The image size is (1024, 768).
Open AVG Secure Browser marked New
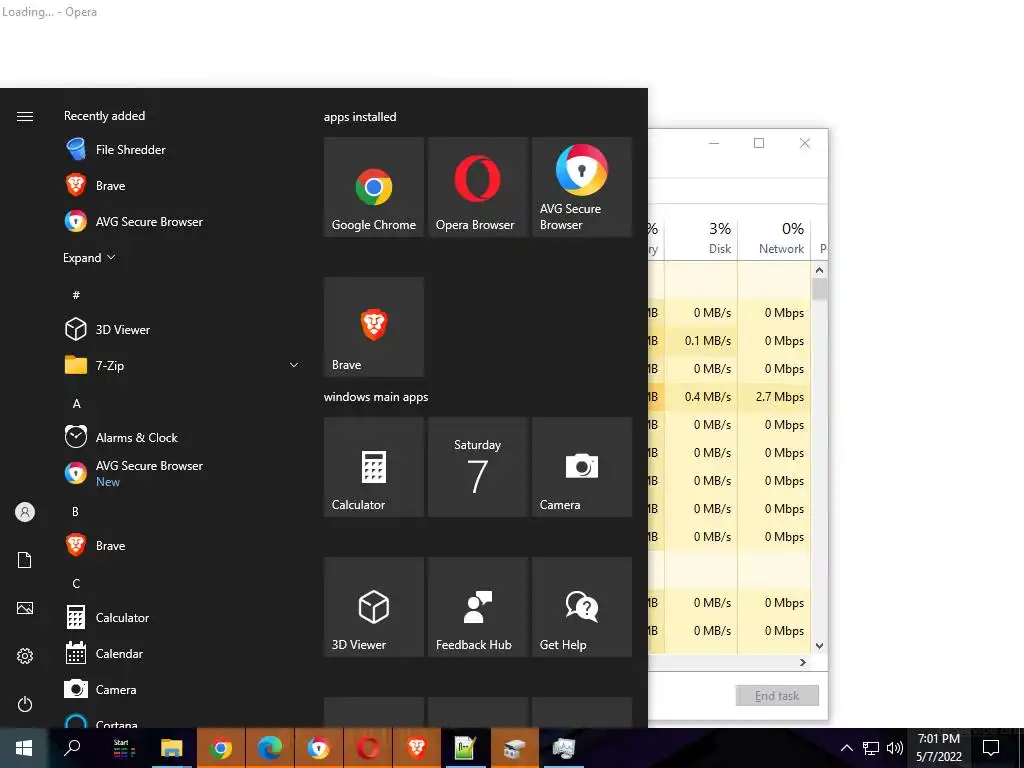pyautogui.click(x=182, y=473)
